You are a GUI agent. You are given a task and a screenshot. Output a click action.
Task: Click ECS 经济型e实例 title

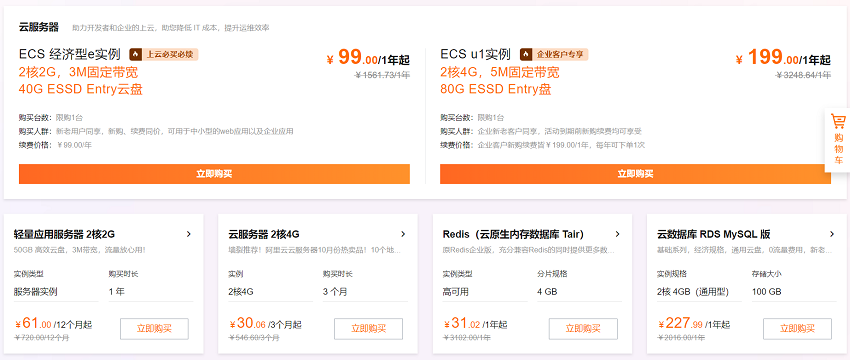pyautogui.click(x=69, y=54)
